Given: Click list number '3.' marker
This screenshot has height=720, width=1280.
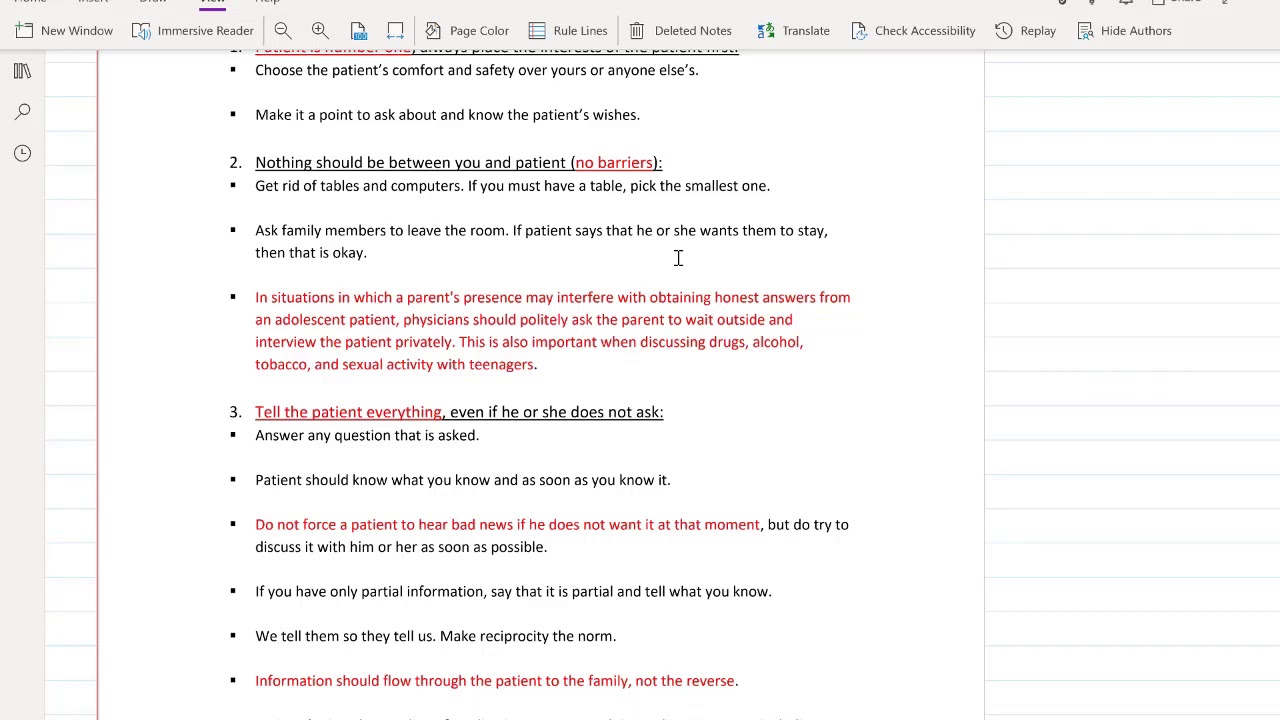Looking at the screenshot, I should click(235, 412).
